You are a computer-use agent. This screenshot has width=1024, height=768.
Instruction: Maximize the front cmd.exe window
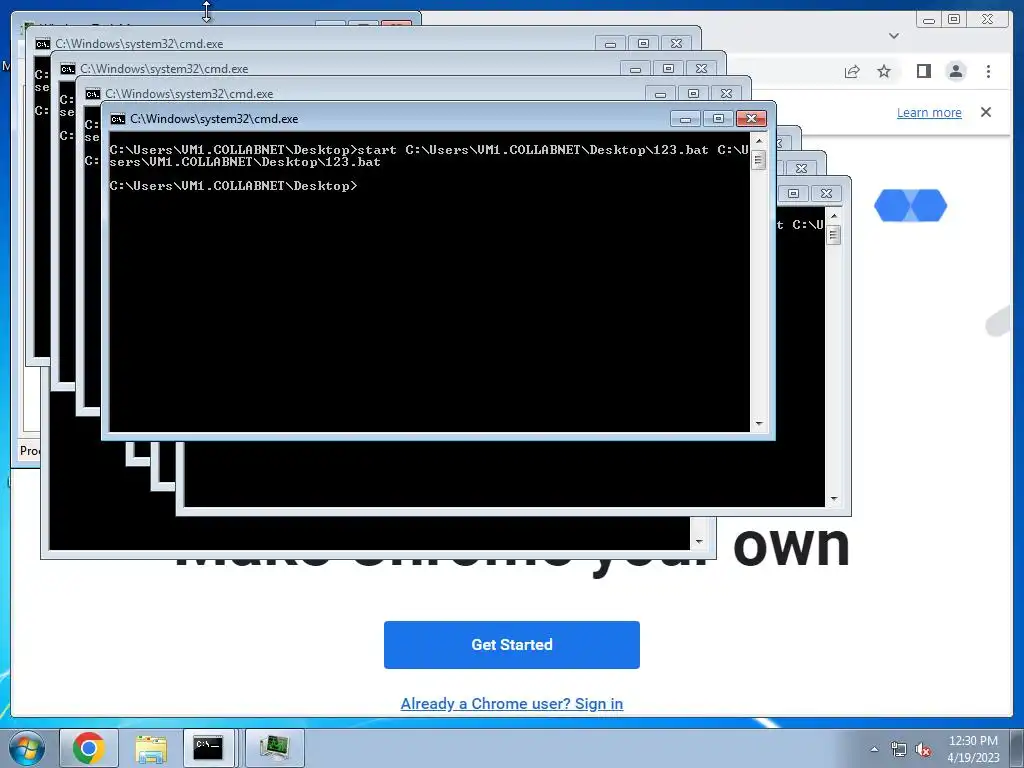[x=718, y=118]
